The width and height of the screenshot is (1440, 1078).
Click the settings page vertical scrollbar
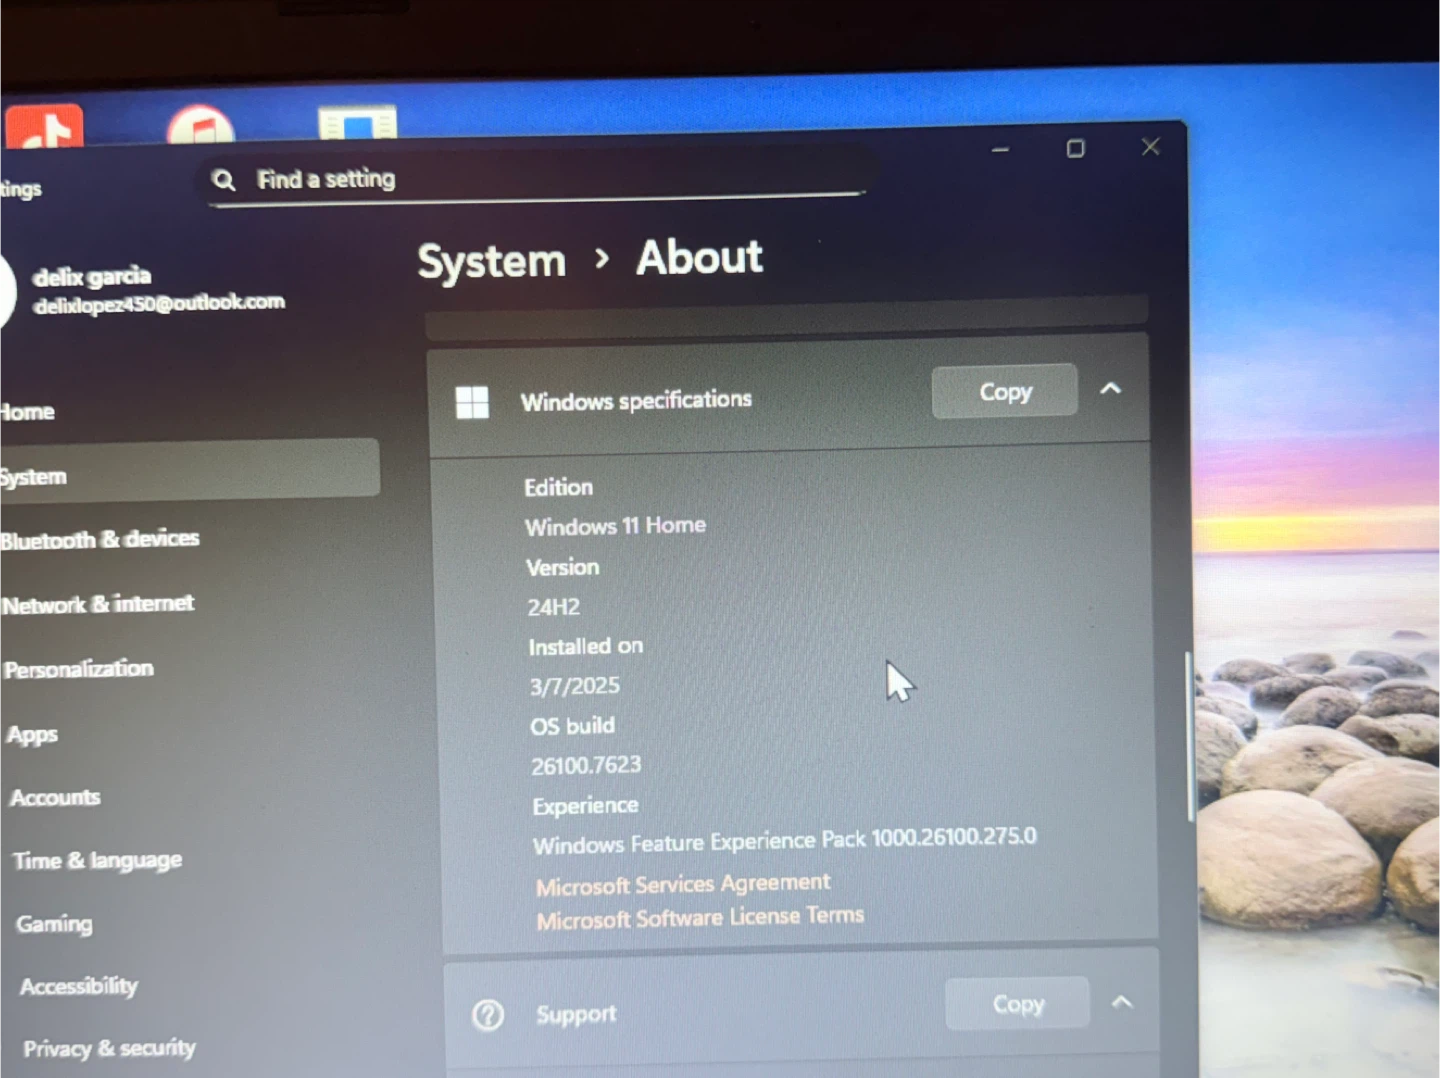point(1189,736)
